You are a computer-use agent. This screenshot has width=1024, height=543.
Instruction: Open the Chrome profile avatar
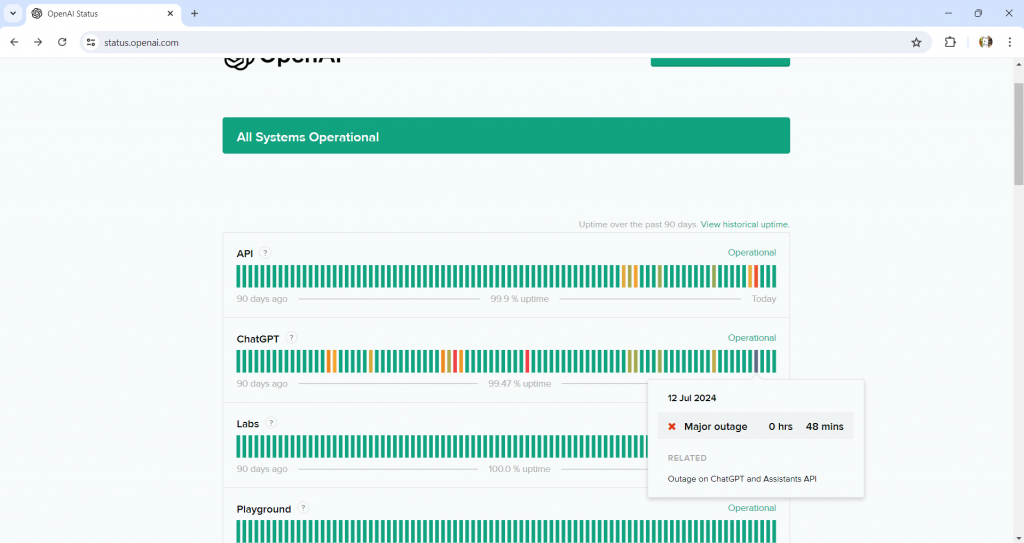pos(986,42)
